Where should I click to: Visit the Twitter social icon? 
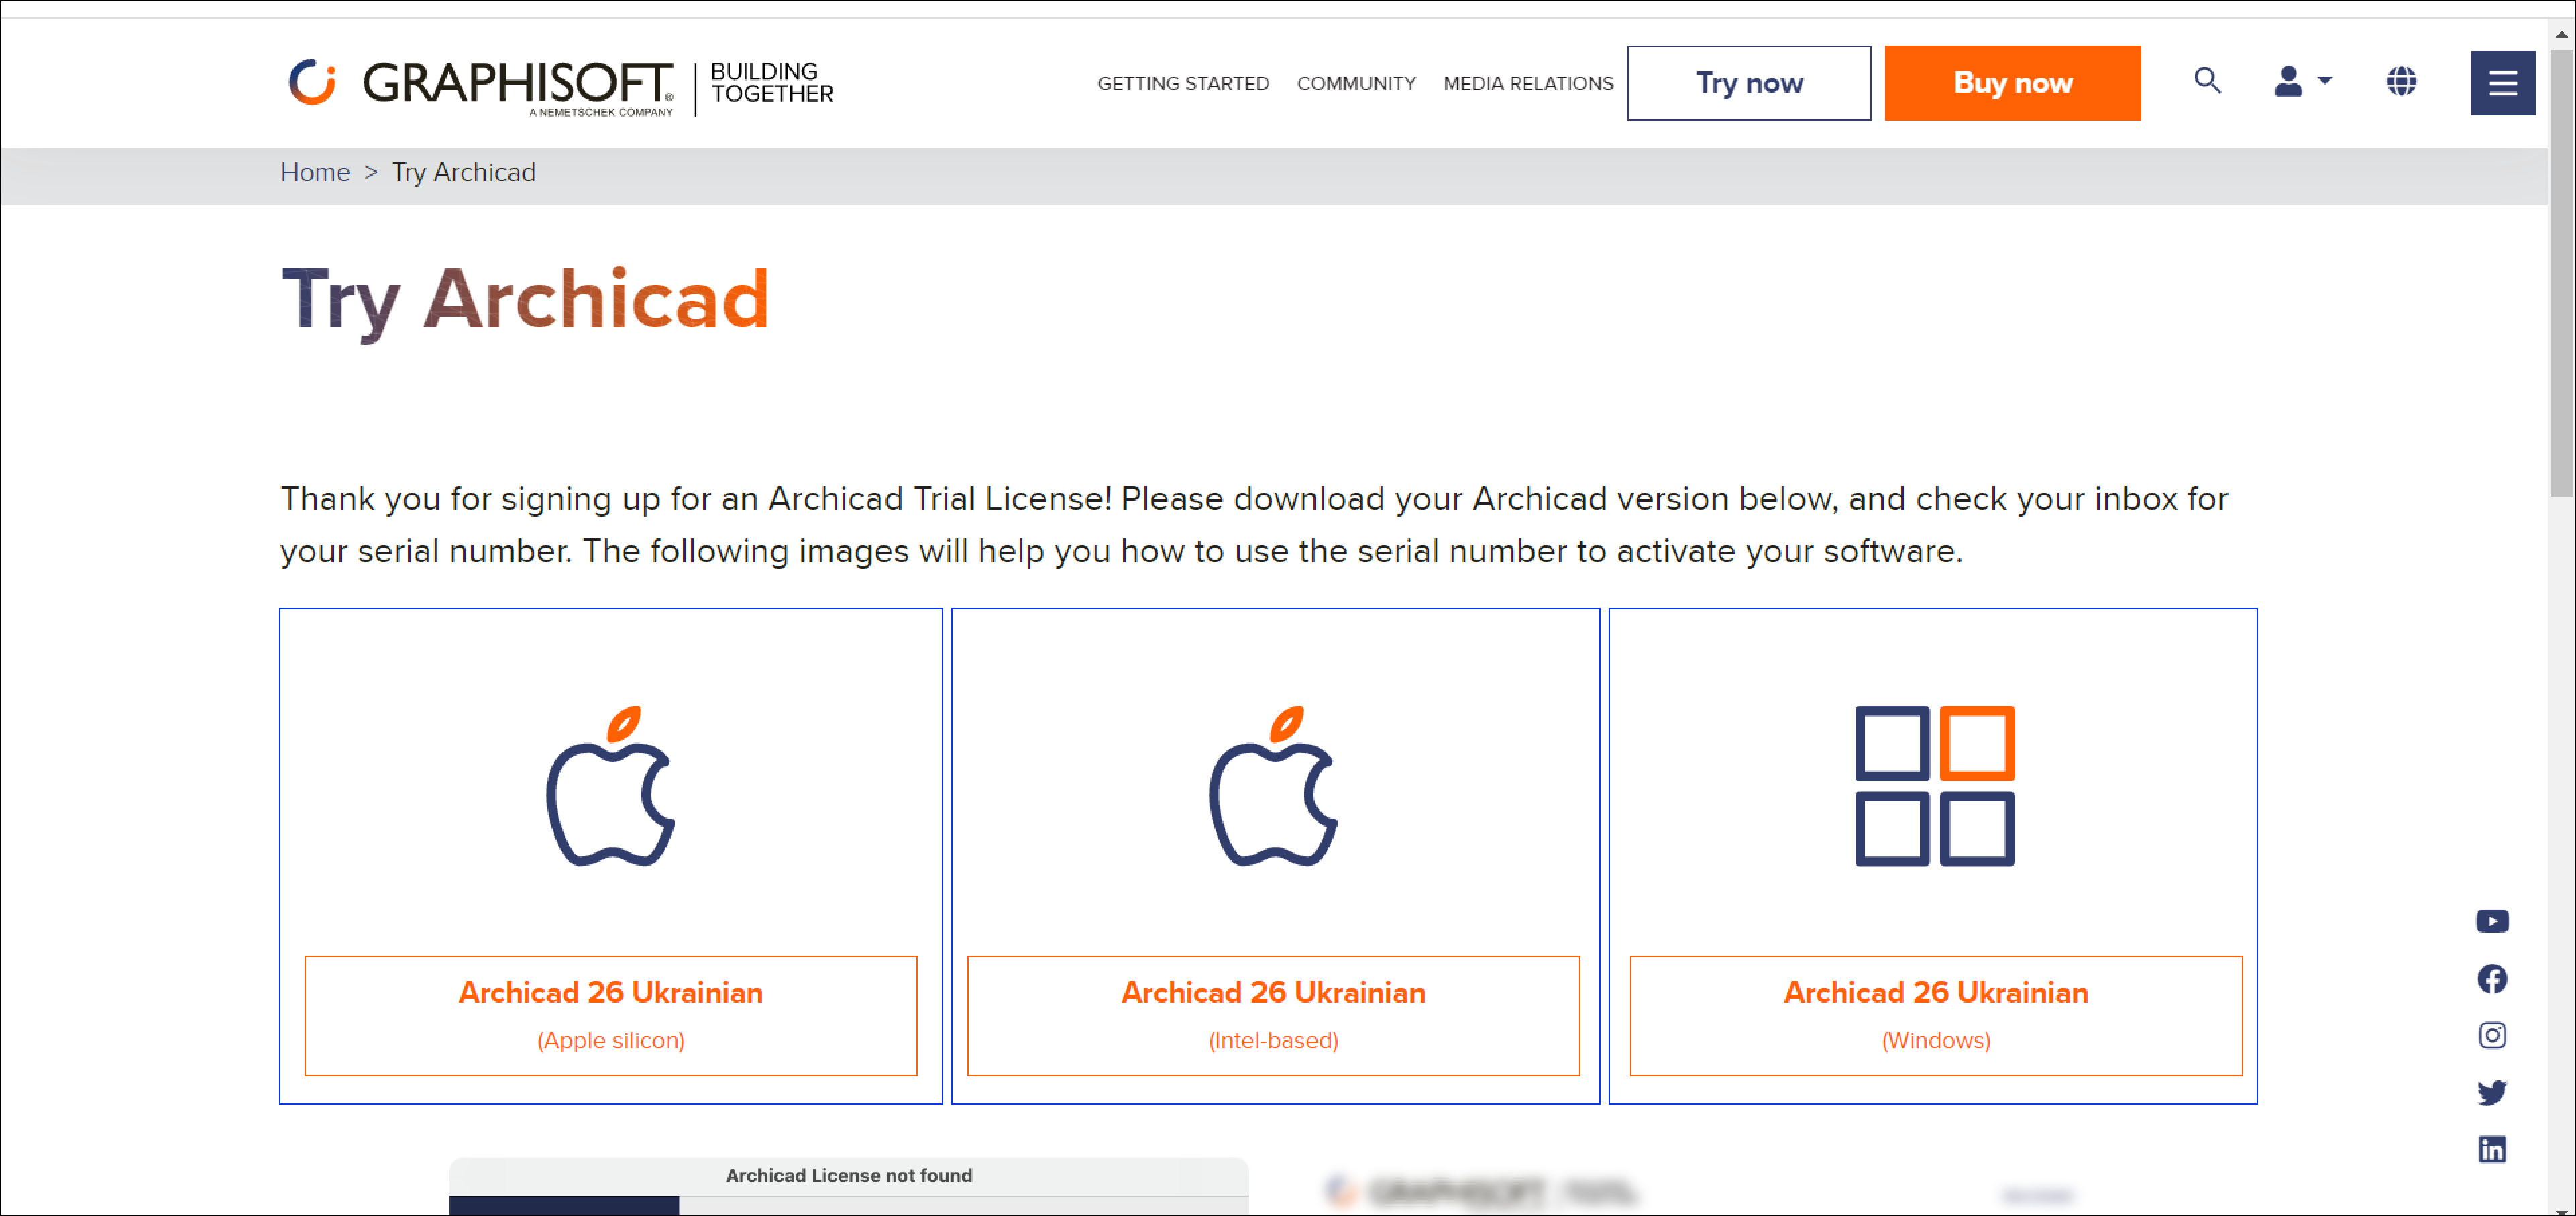tap(2492, 1092)
